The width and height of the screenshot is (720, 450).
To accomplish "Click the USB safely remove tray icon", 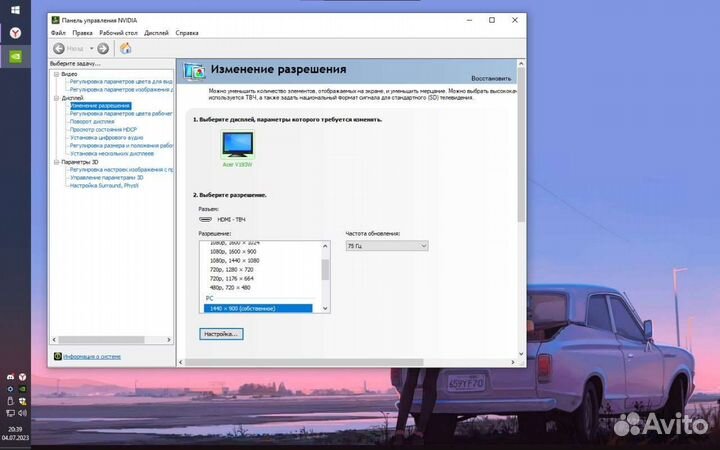I will pyautogui.click(x=10, y=401).
